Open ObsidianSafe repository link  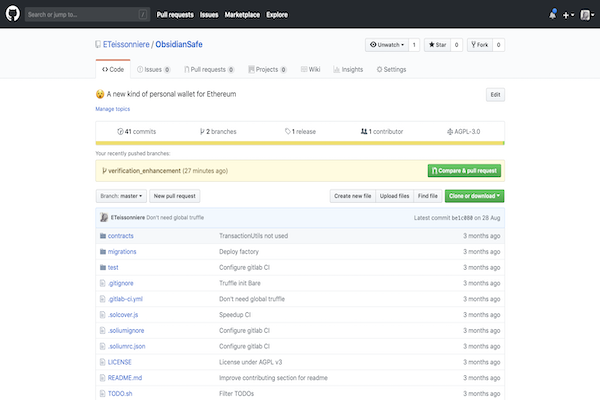point(179,44)
